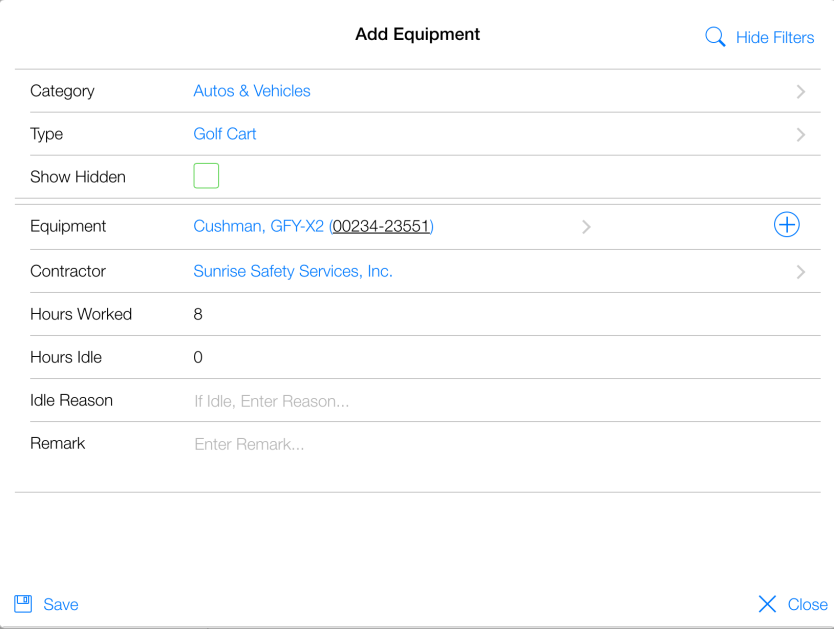This screenshot has width=834, height=629.
Task: Open the Cushman, GFY-X2 equipment value
Action: pos(258,227)
